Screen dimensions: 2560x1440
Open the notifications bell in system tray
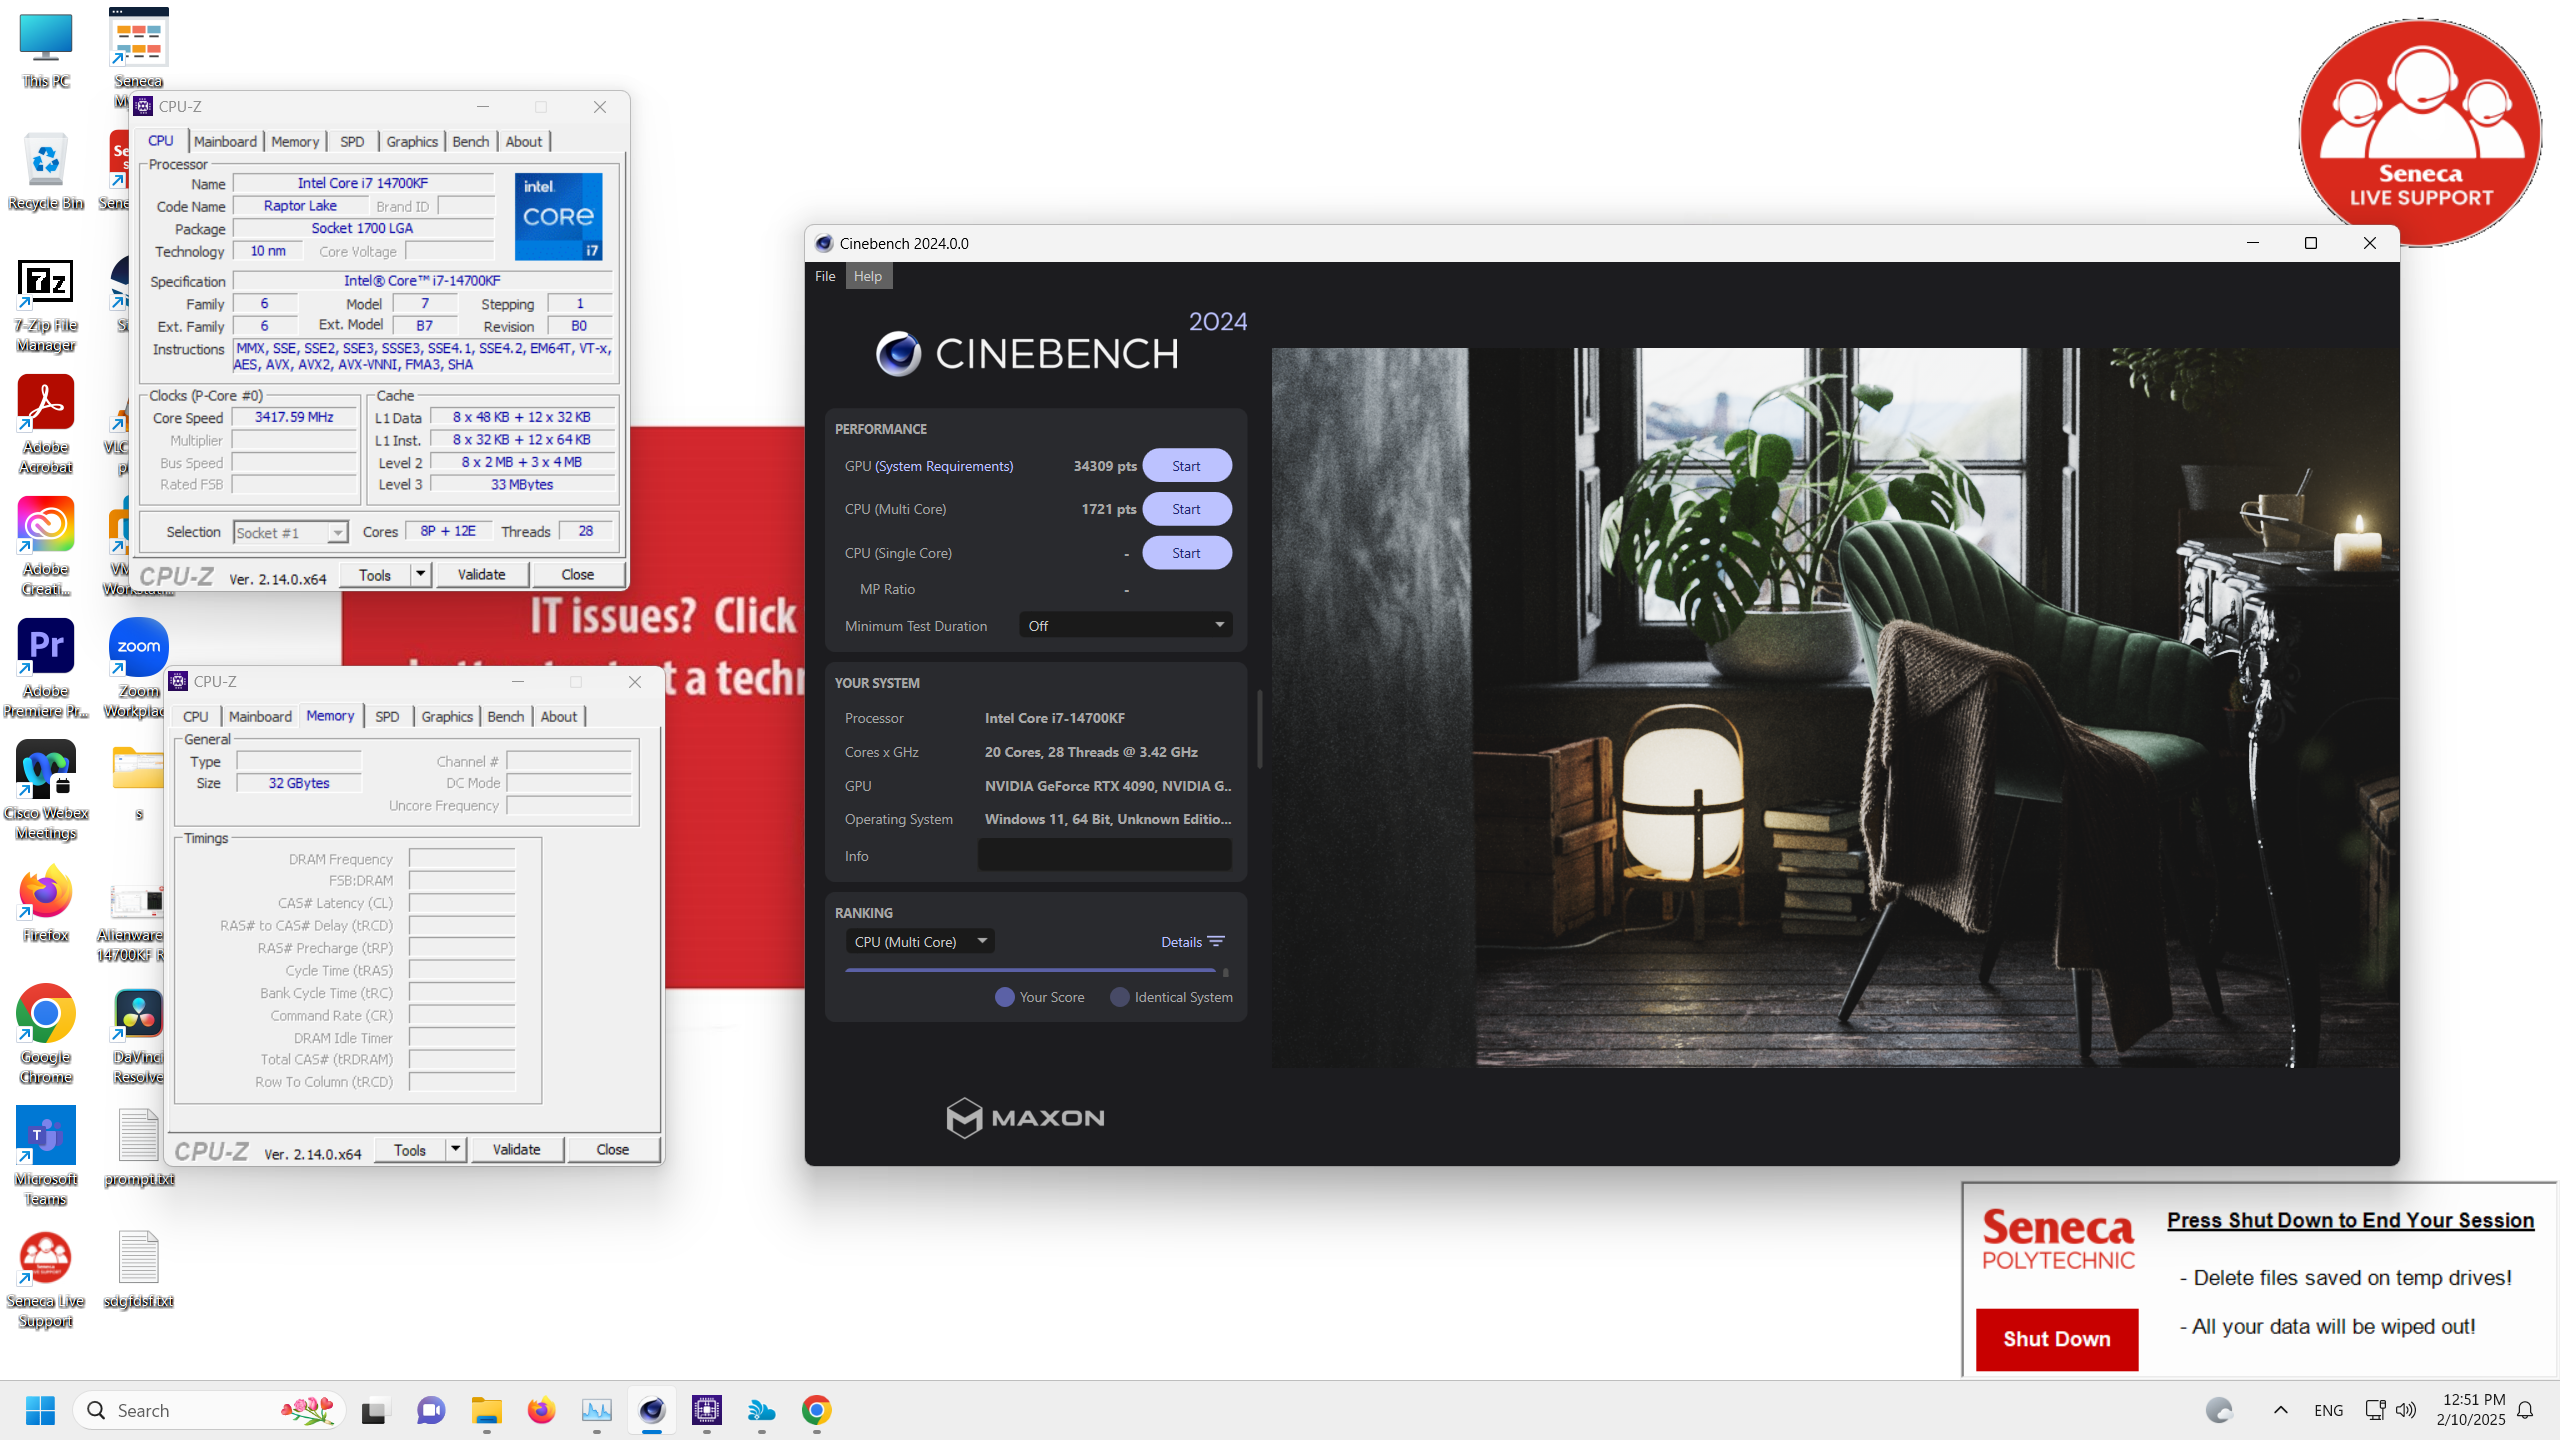[x=2525, y=1410]
